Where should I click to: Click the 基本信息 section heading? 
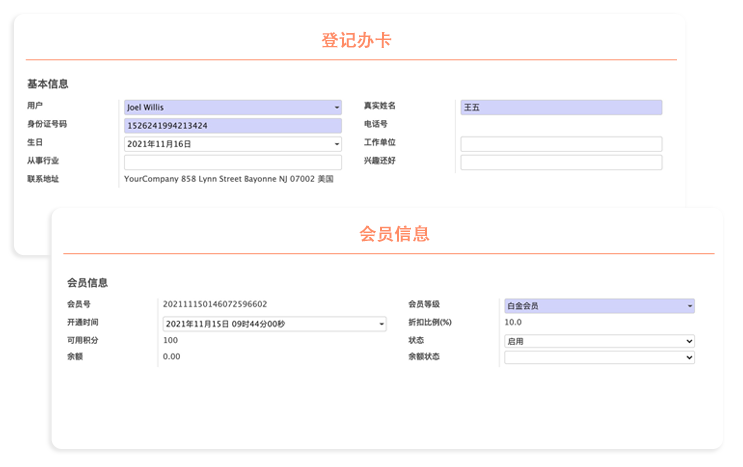pos(47,84)
